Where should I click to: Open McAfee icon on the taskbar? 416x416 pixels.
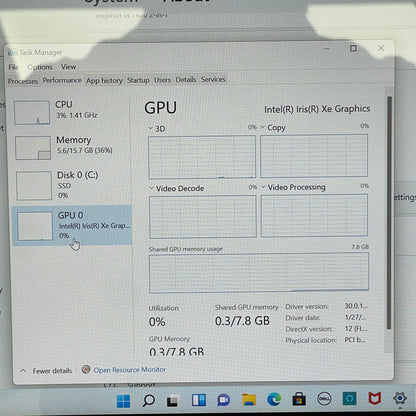(x=375, y=398)
